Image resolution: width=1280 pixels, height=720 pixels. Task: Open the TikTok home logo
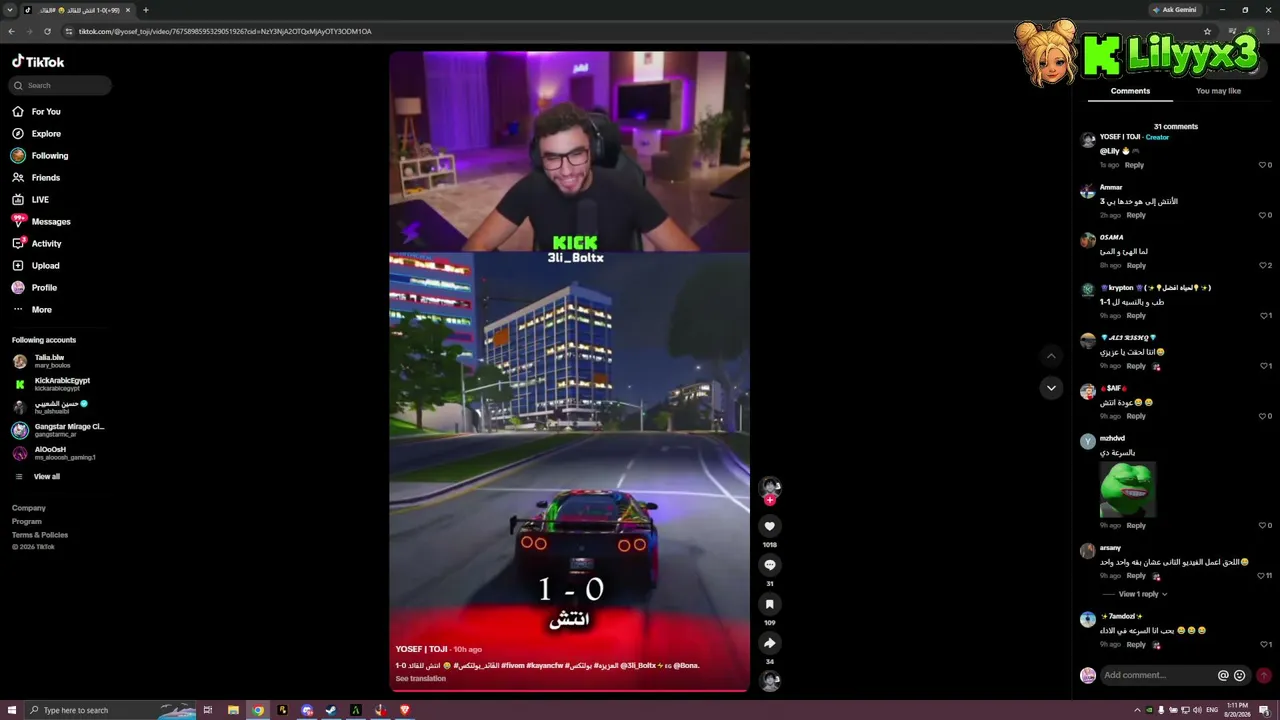click(38, 61)
